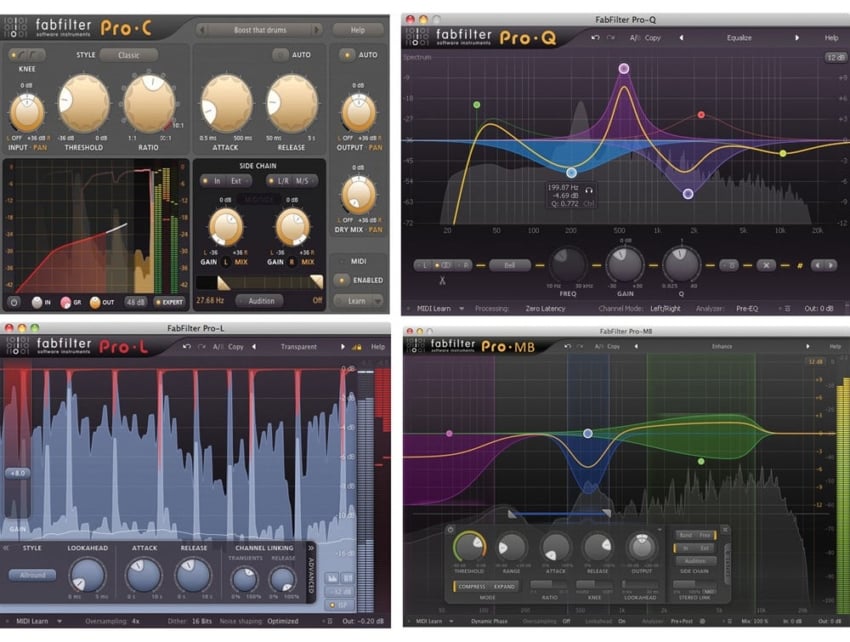The height and width of the screenshot is (642, 850).
Task: Click the Pro-Q undo arrow icon
Action: [596, 37]
